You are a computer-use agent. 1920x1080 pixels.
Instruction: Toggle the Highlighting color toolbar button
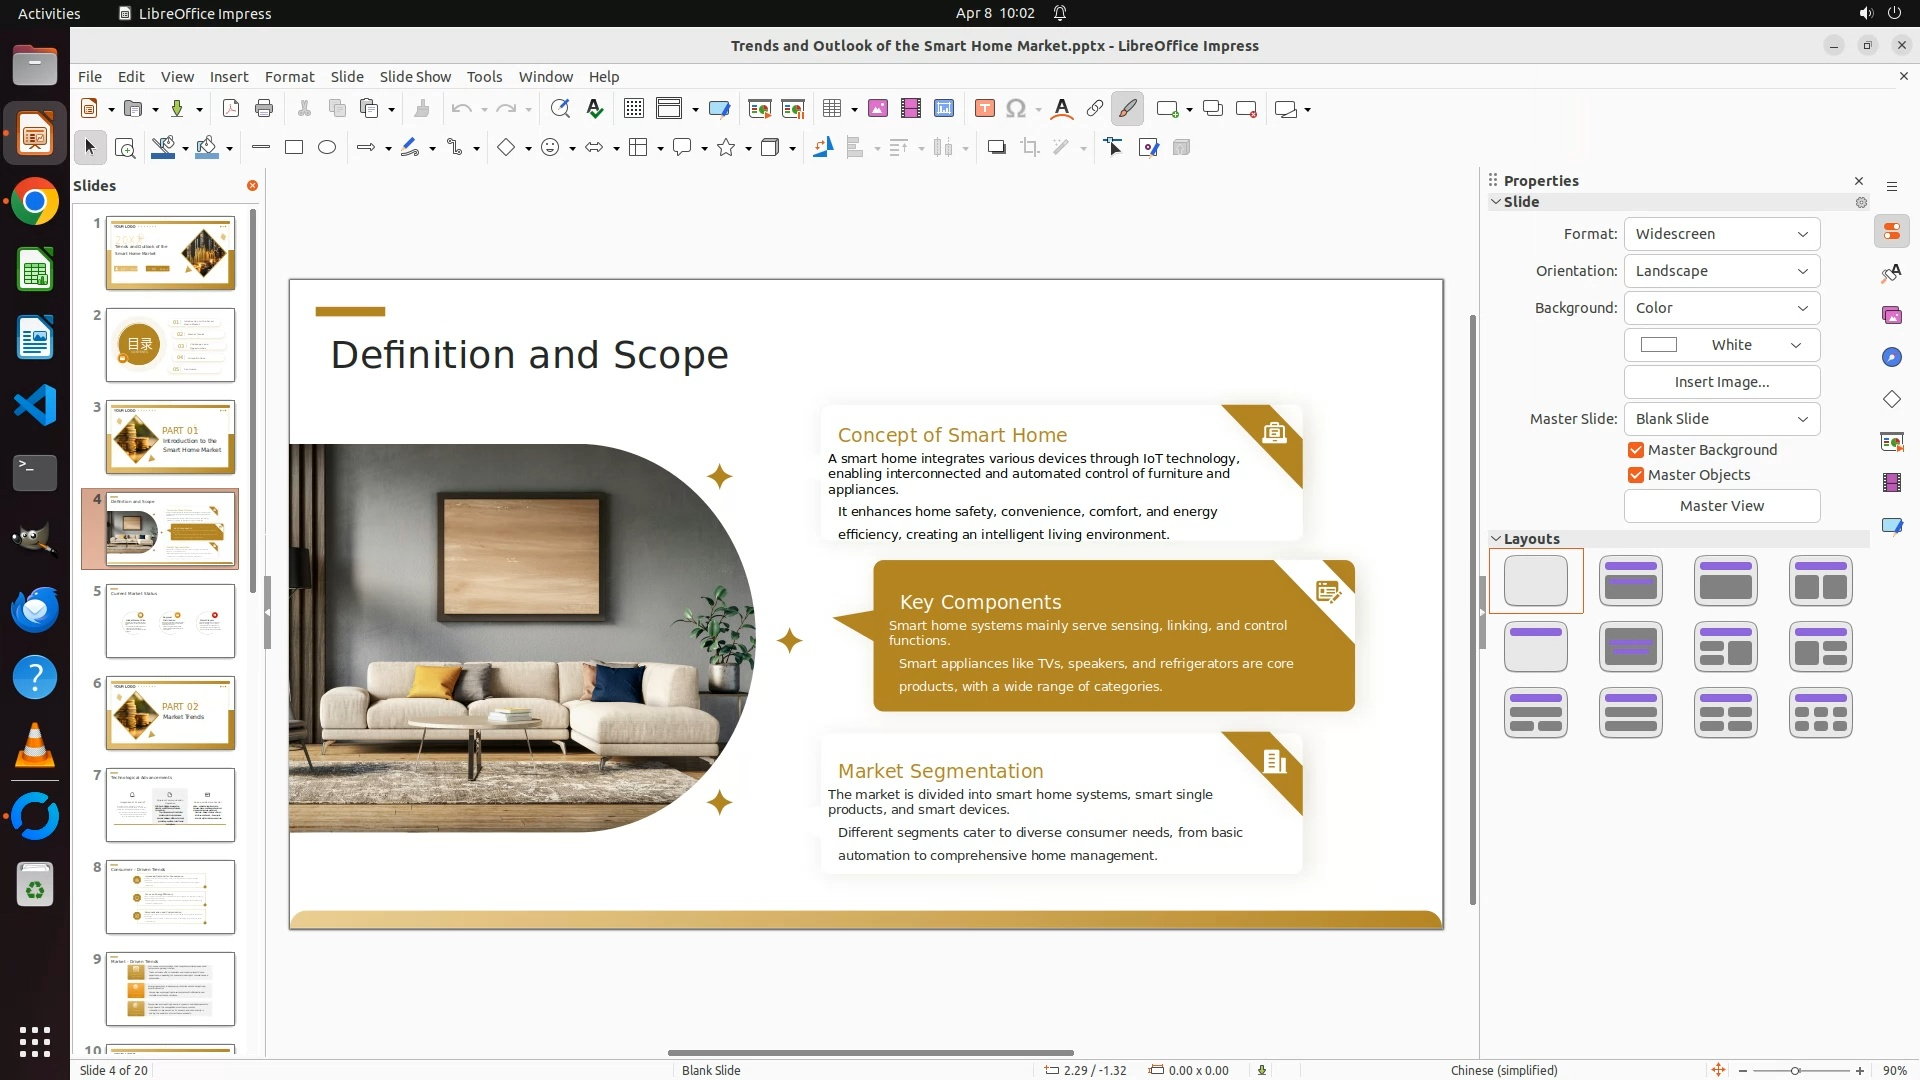click(1128, 109)
